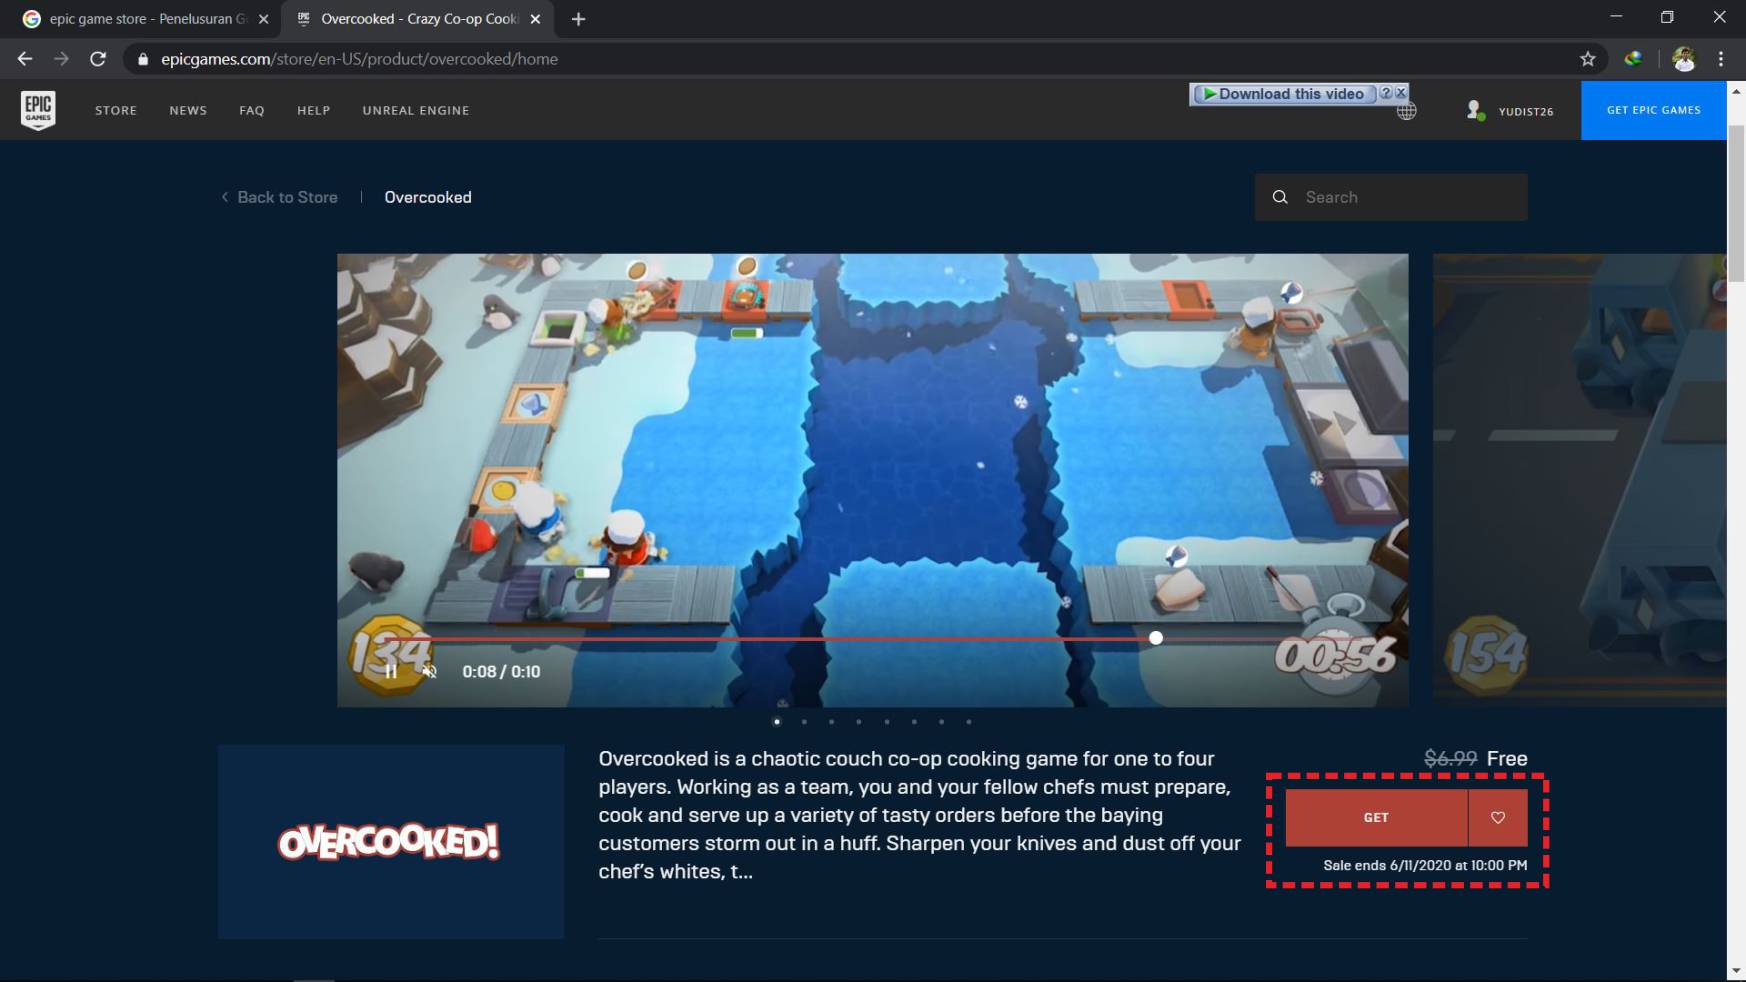Click the Overcooked game description text

(x=920, y=815)
